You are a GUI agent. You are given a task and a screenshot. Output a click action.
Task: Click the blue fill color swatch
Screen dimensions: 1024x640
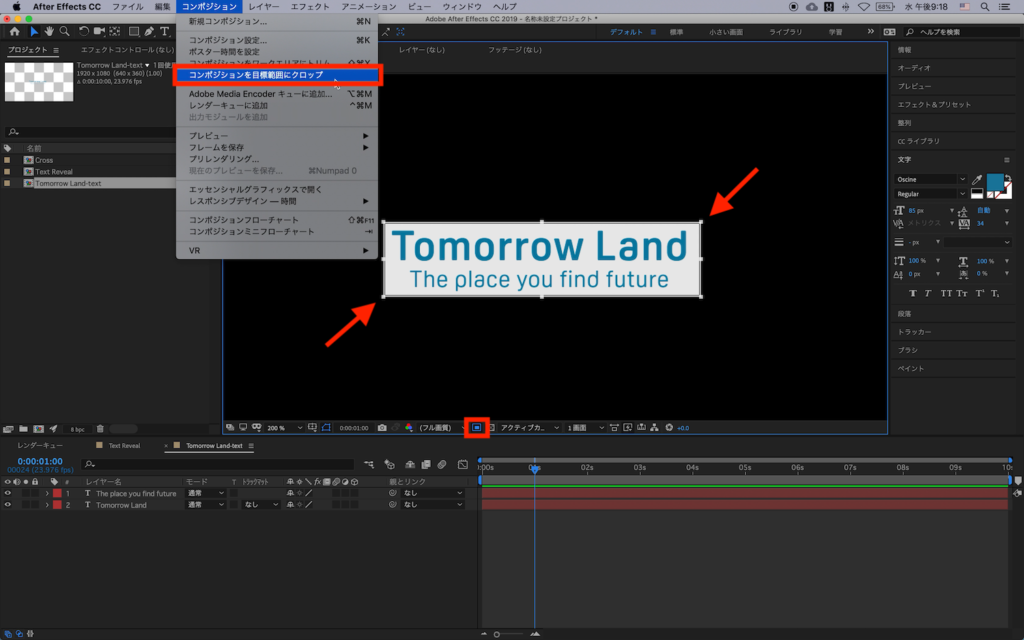click(995, 182)
